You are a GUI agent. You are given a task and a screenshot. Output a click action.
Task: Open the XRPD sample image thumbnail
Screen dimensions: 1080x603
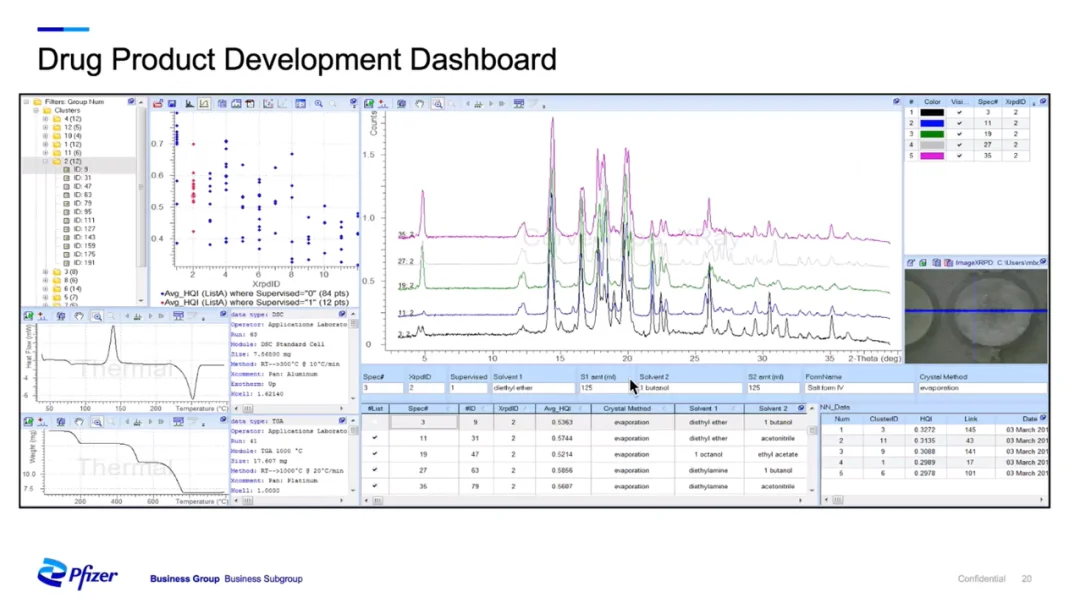976,316
